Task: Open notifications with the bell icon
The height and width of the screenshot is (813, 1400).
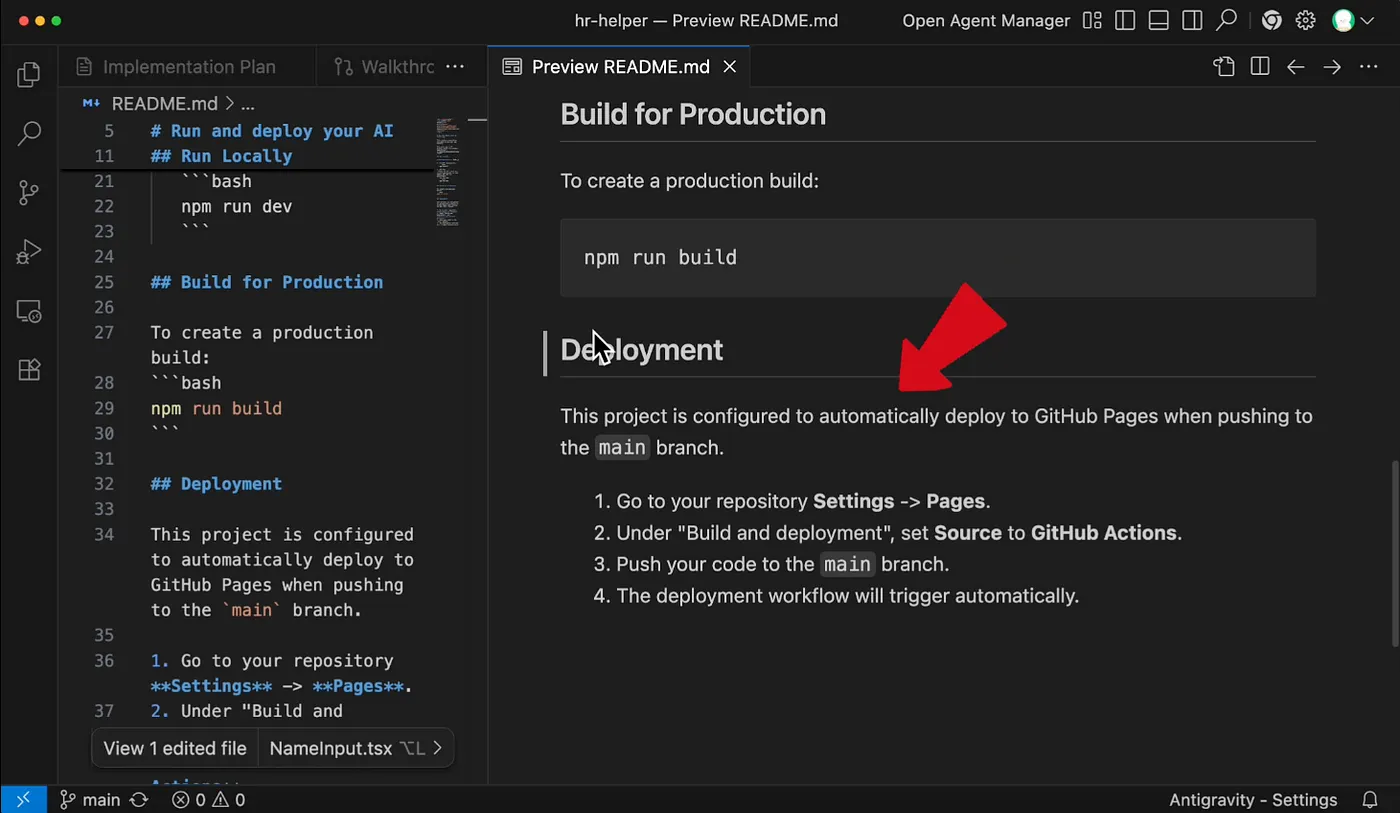Action: 1370,800
